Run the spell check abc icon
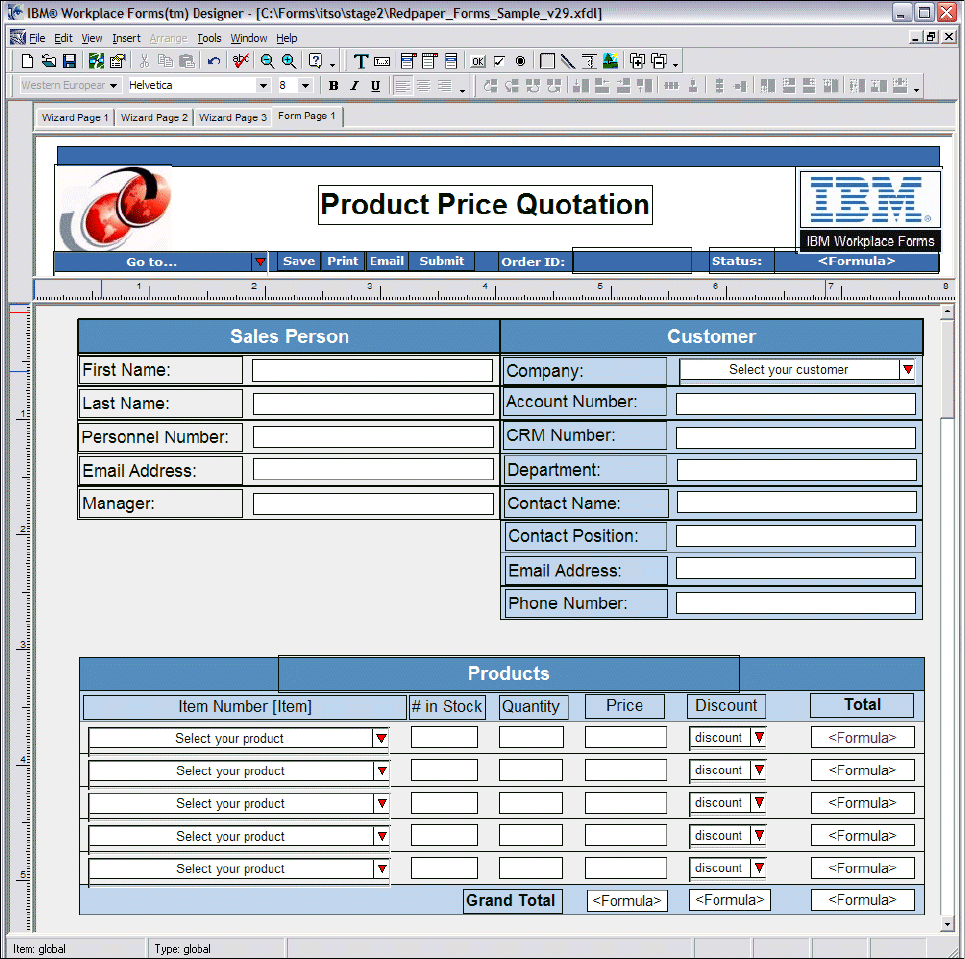Image resolution: width=965 pixels, height=959 pixels. point(240,61)
